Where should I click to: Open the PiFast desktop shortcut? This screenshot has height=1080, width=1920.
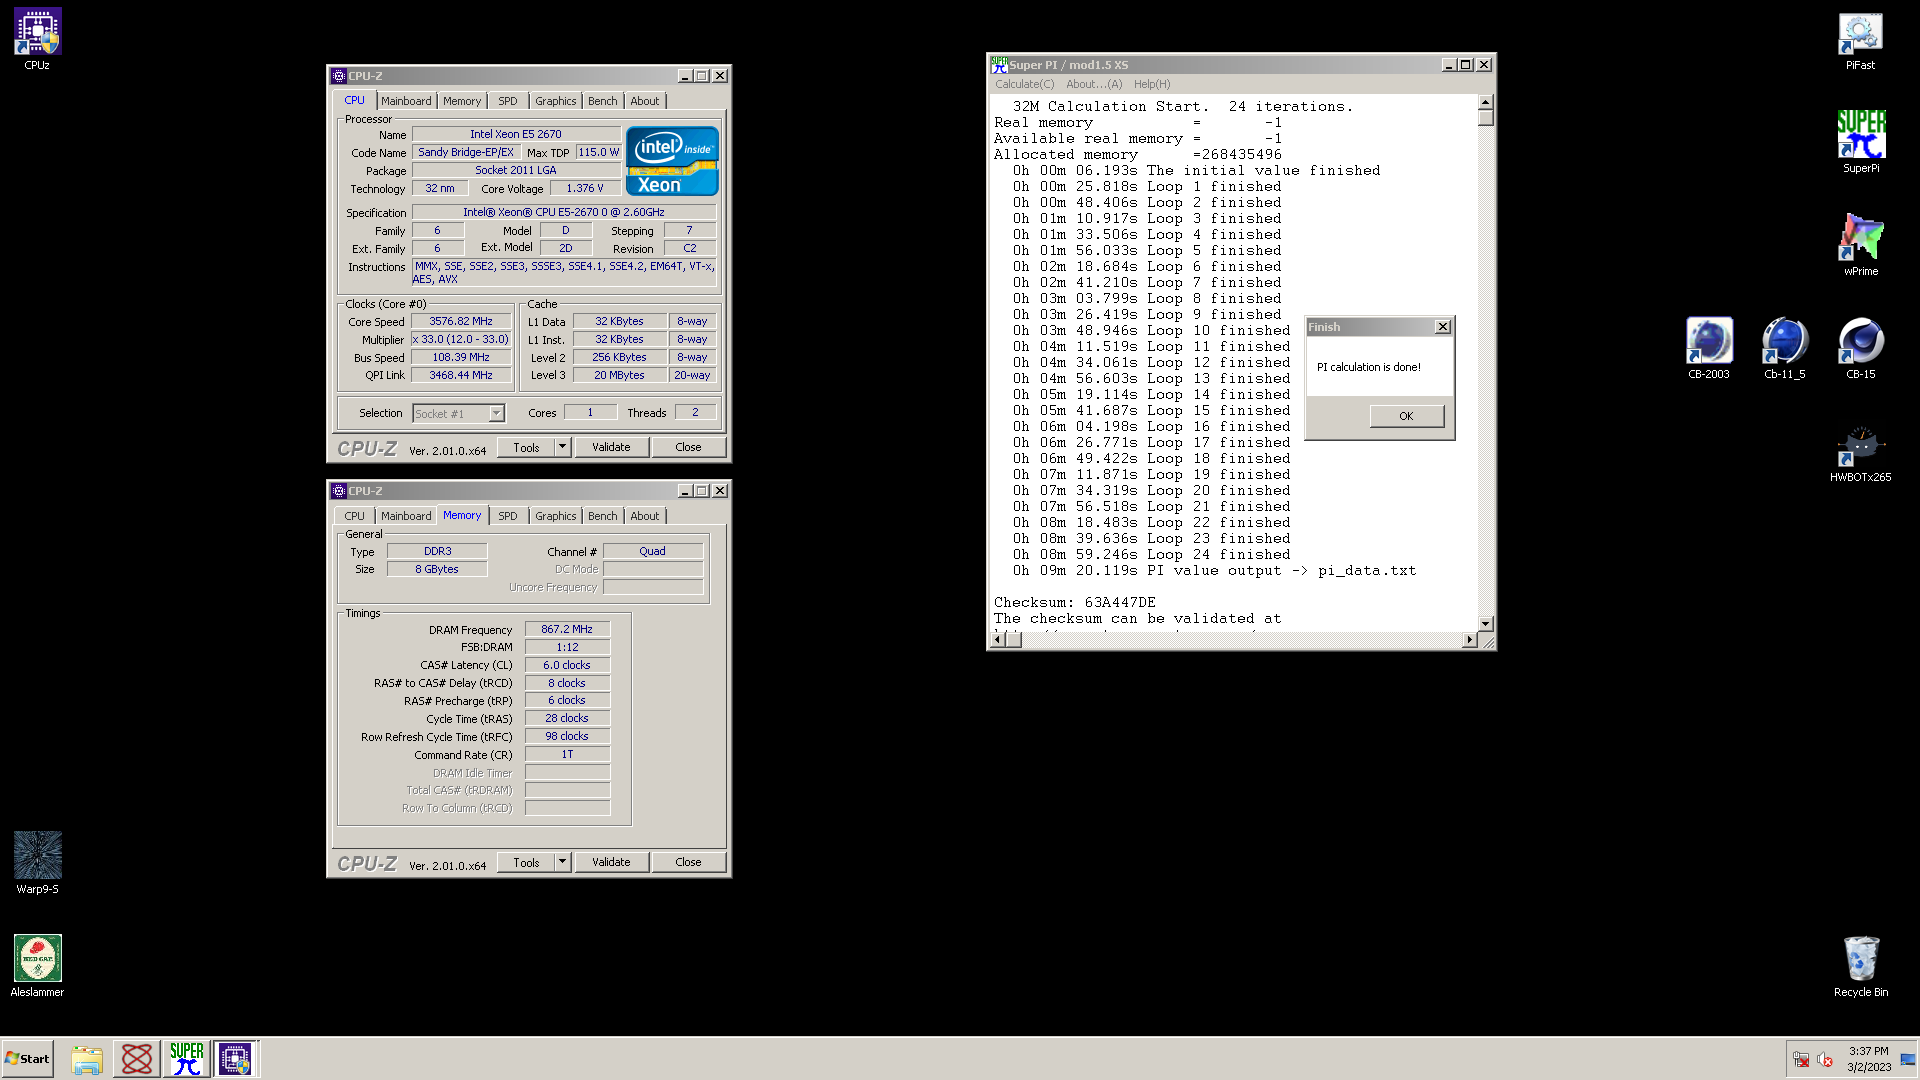click(1860, 40)
